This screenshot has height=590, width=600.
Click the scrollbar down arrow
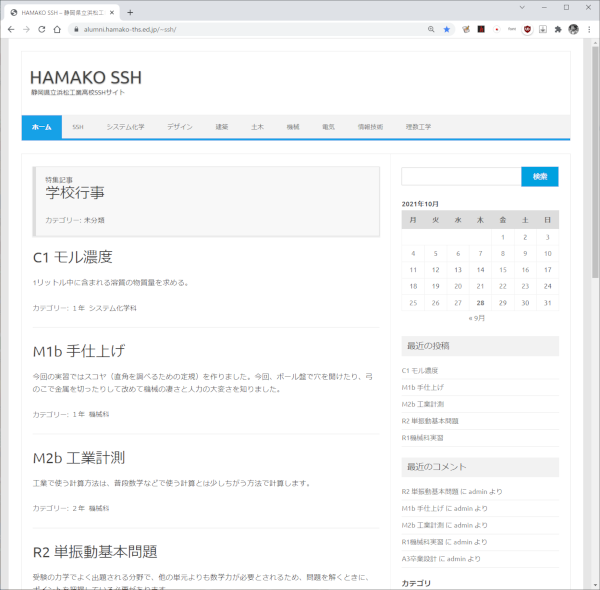tap(595, 585)
